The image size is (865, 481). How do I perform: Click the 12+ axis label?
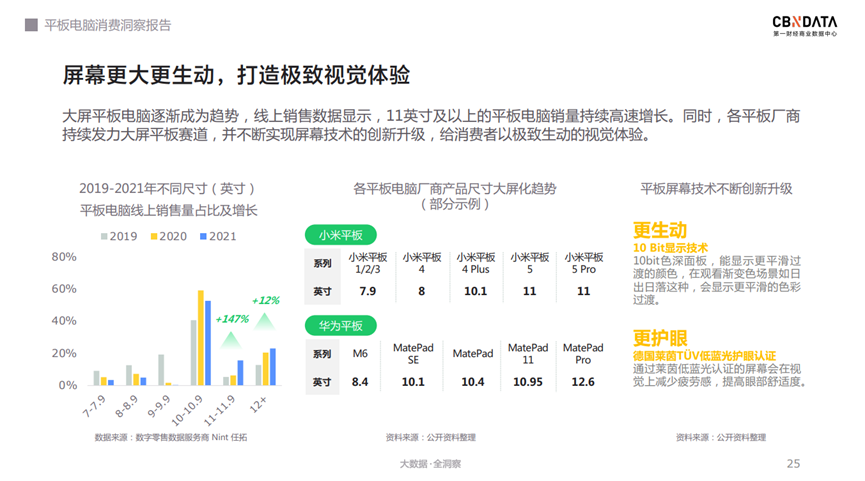click(x=258, y=404)
